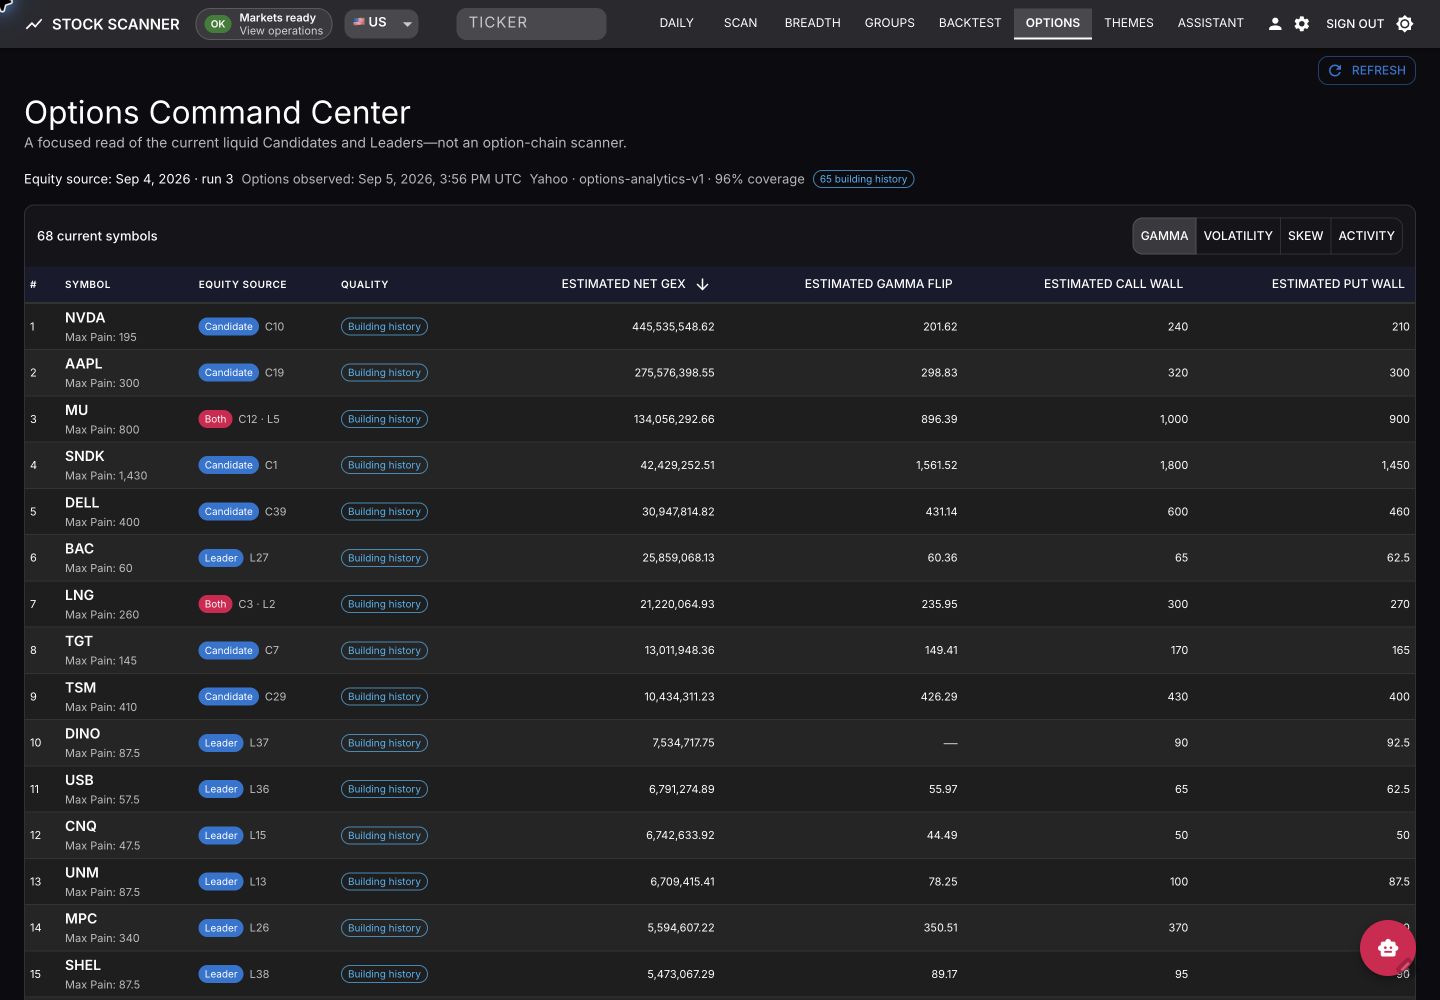Click NVDA's Candidate badge
This screenshot has width=1440, height=1000.
click(x=229, y=327)
